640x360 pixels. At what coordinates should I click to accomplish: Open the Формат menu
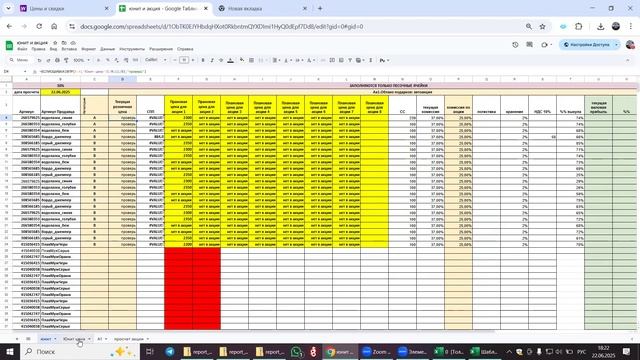[89, 49]
